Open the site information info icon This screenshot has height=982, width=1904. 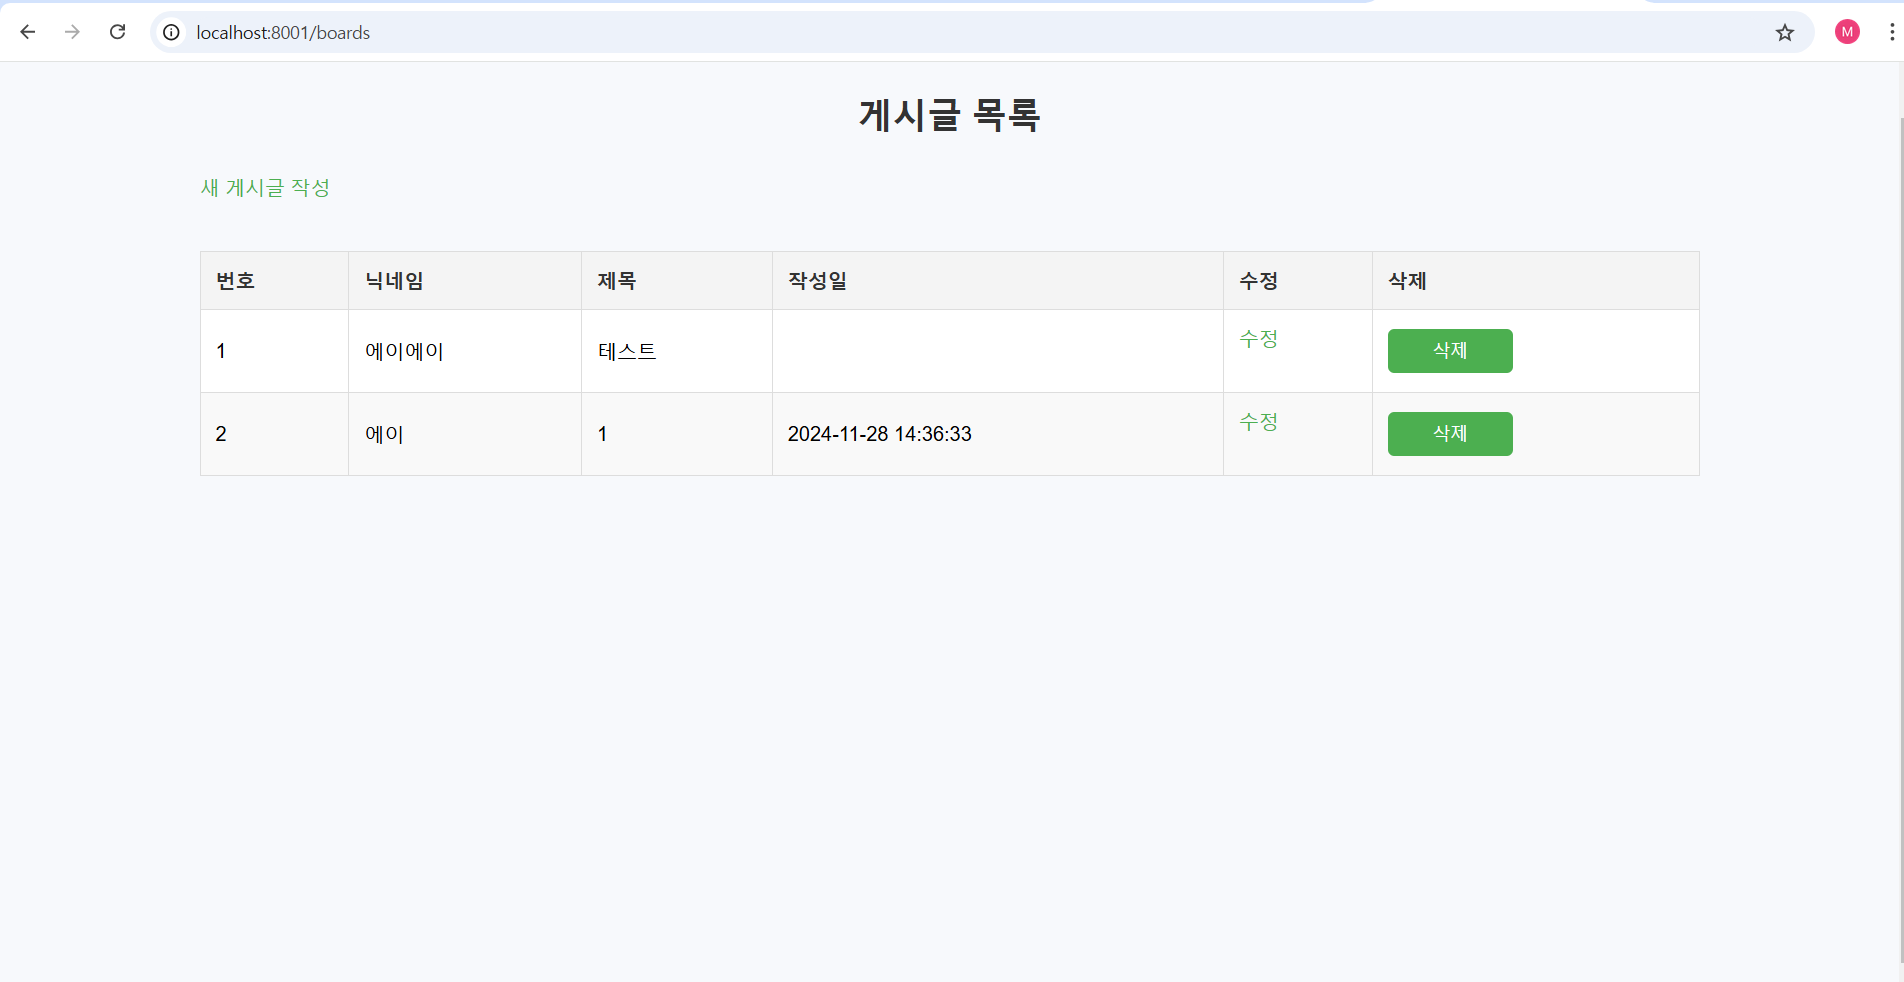(170, 32)
